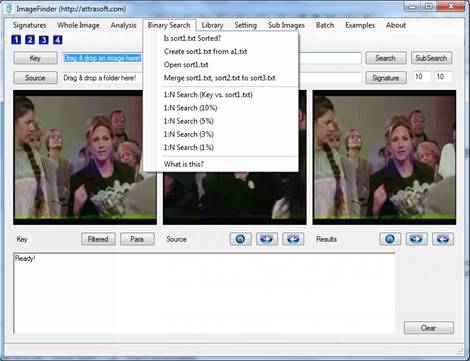Click the Signature button
Screen dimensions: 470x361
point(386,78)
